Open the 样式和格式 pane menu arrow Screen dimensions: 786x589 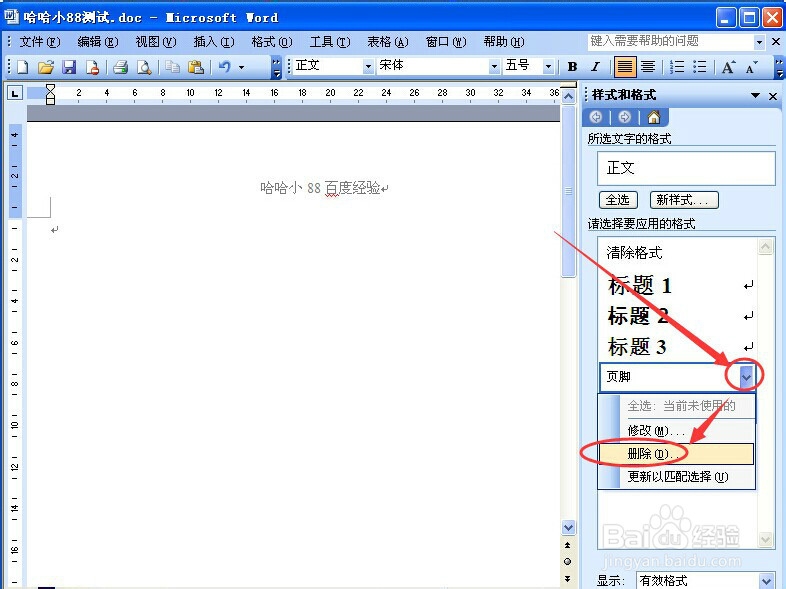[x=755, y=95]
